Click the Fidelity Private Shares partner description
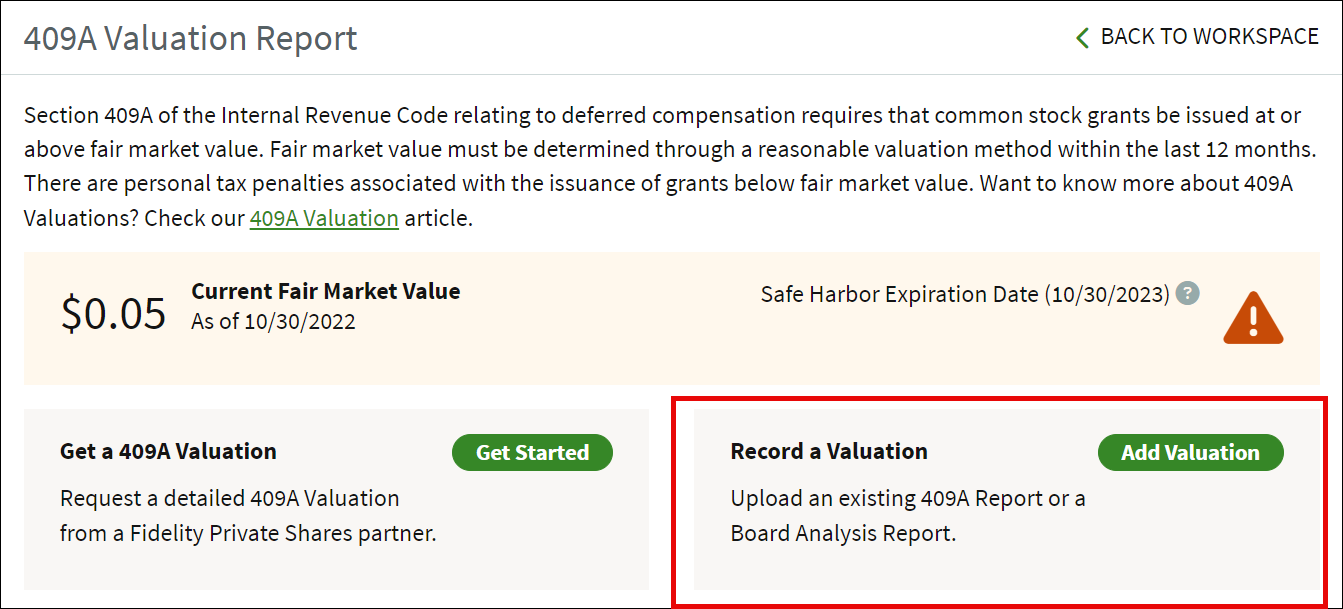 pos(248,516)
